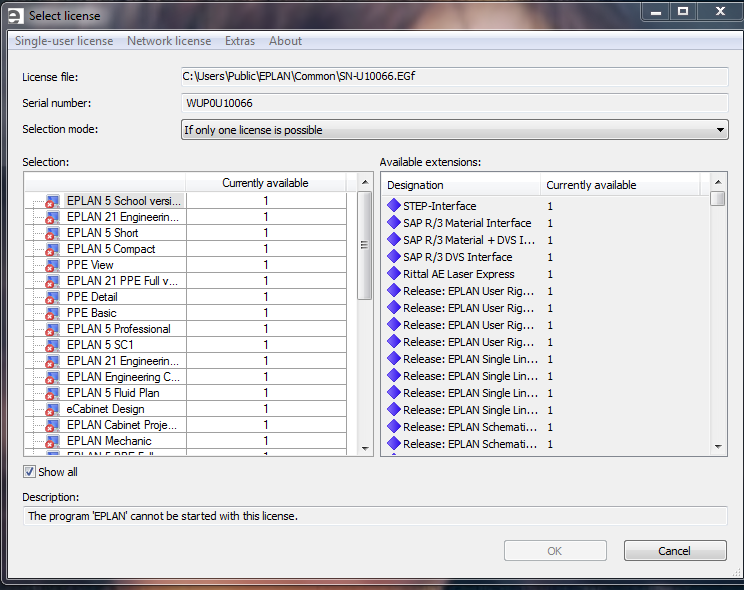Click the Rittal AE Laser Express diamond icon
The height and width of the screenshot is (590, 744).
[394, 273]
